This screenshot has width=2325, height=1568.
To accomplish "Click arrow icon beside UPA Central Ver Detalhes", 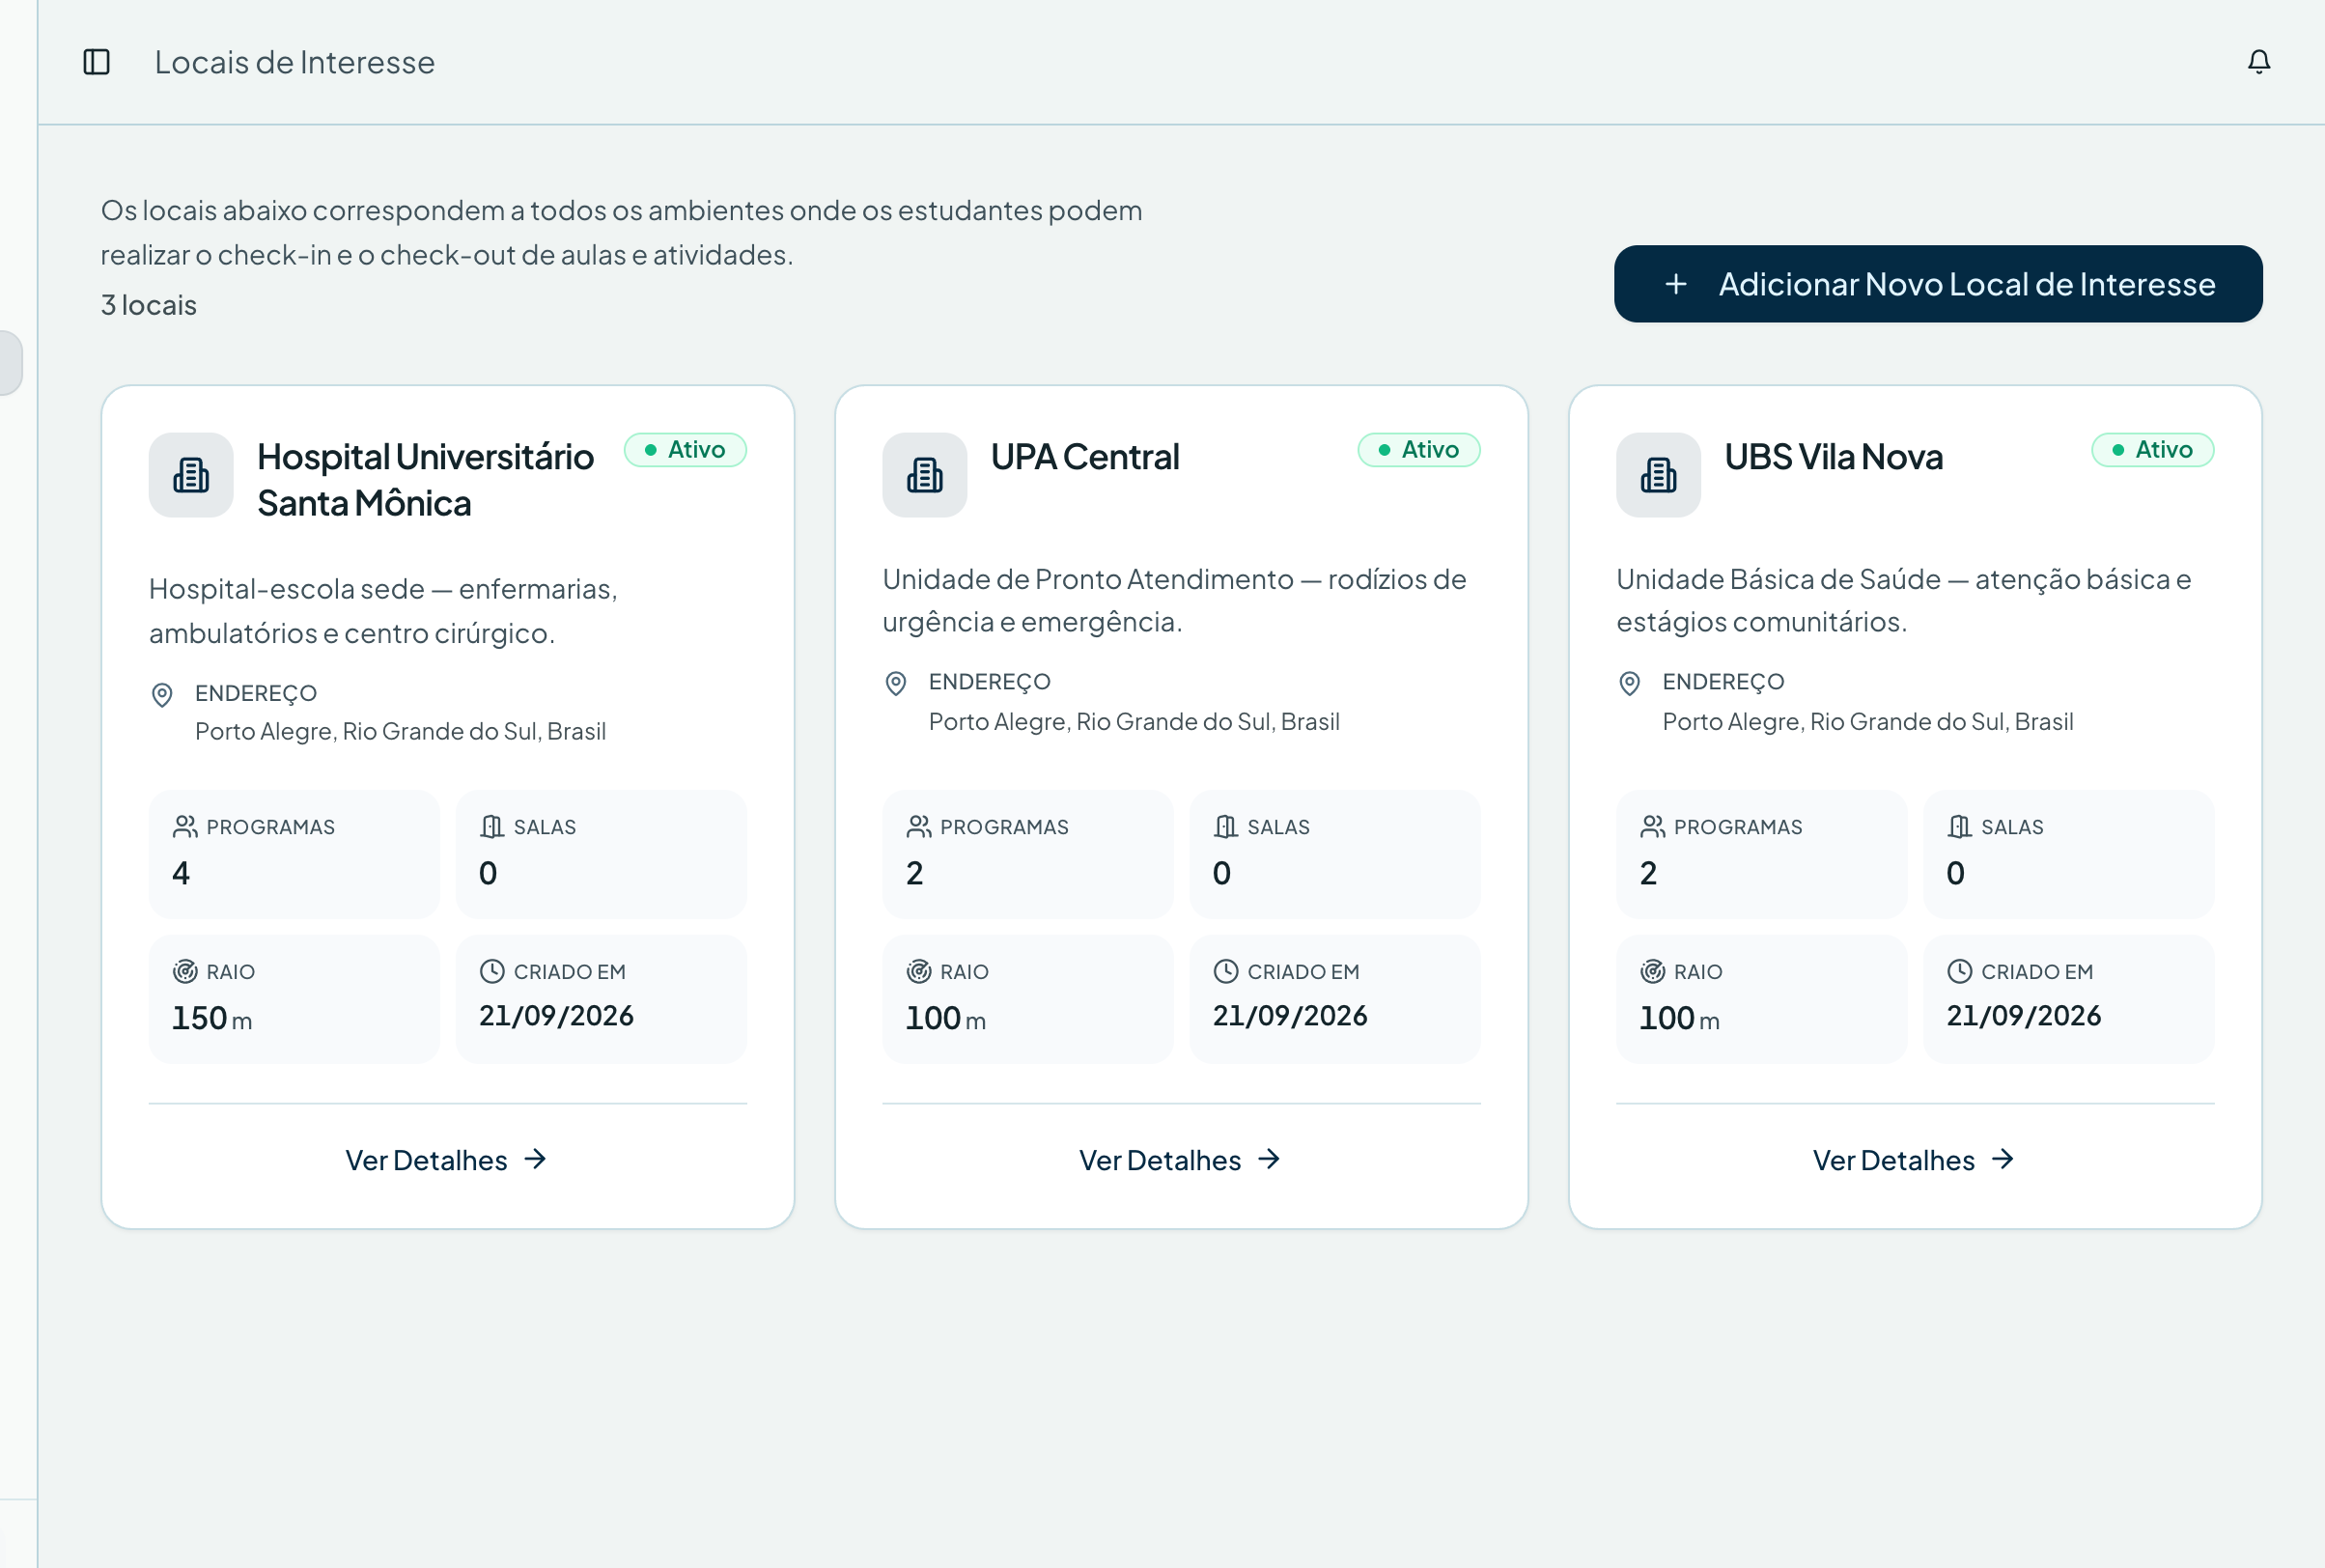I will tap(1270, 1159).
